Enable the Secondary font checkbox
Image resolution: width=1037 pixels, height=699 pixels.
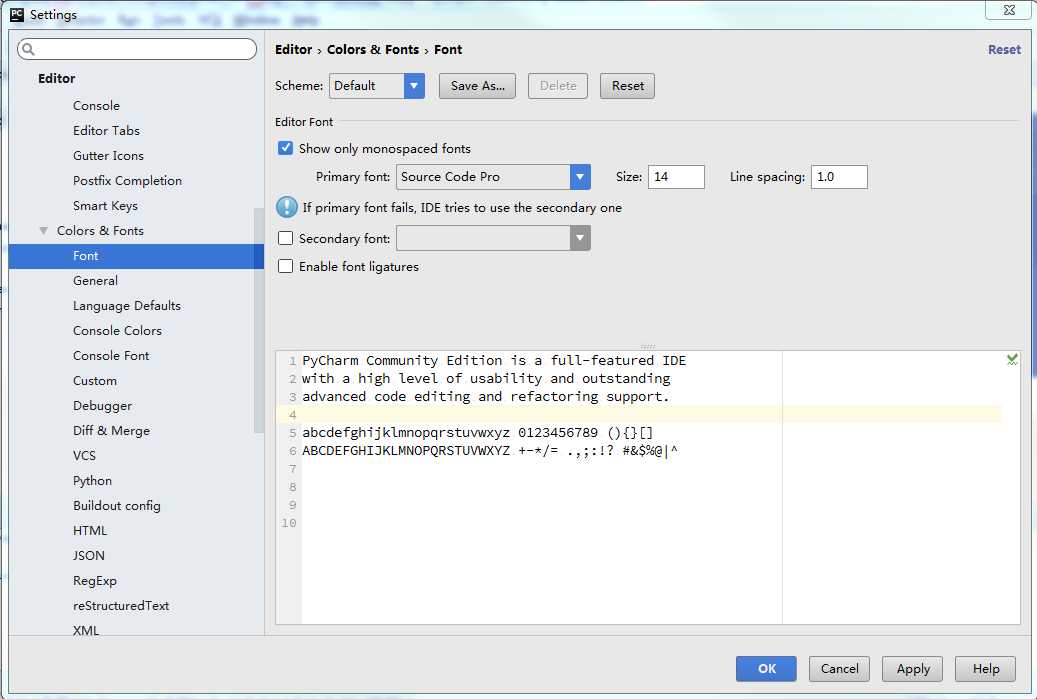click(285, 238)
